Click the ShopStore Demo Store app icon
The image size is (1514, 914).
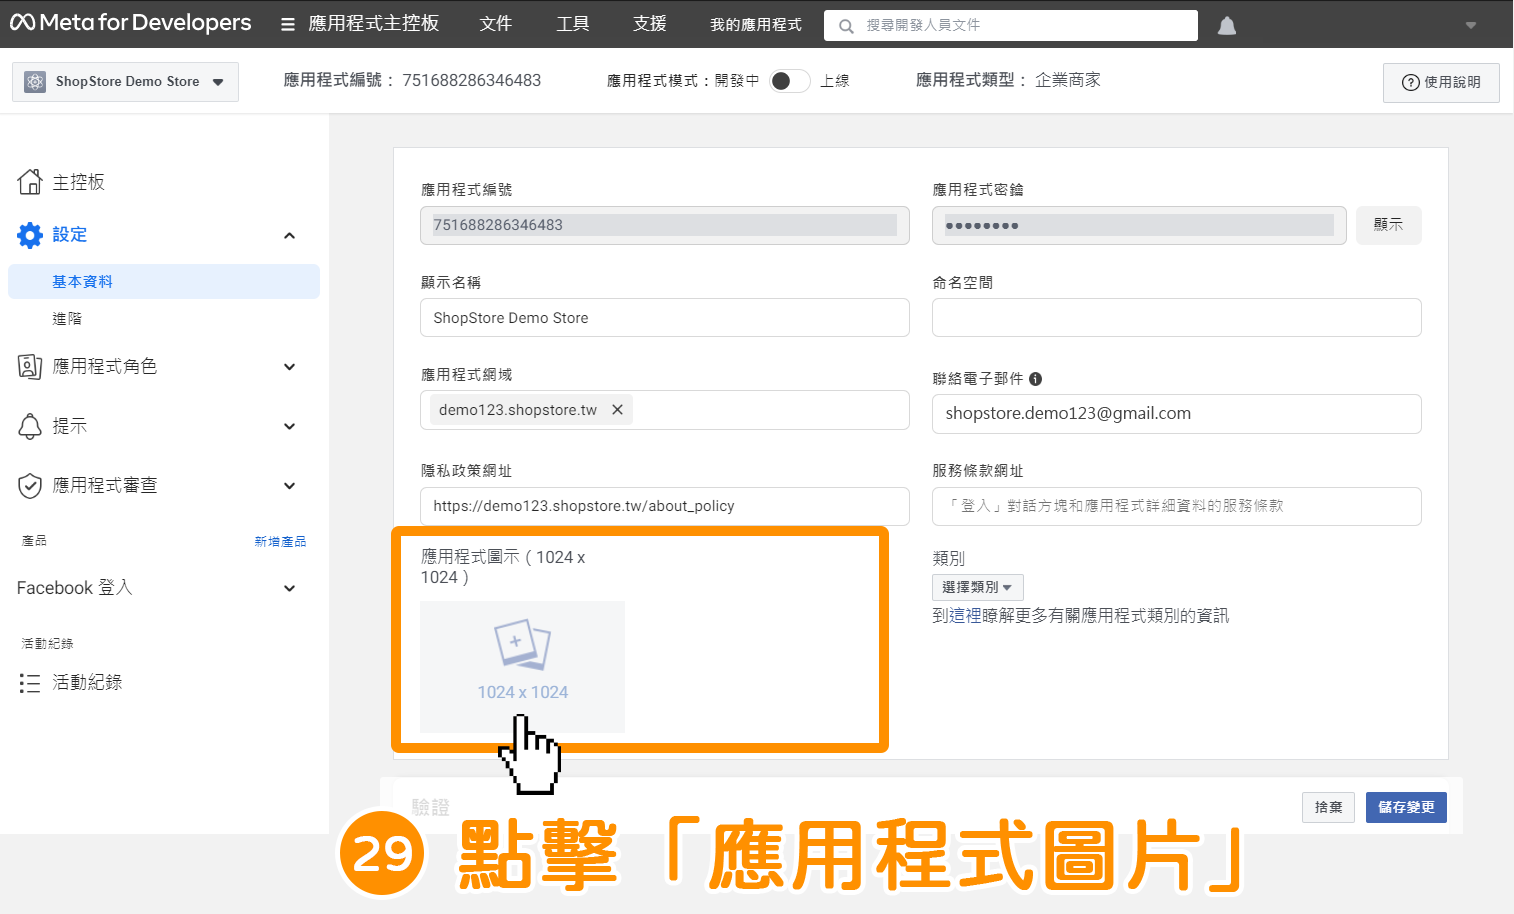(x=35, y=82)
